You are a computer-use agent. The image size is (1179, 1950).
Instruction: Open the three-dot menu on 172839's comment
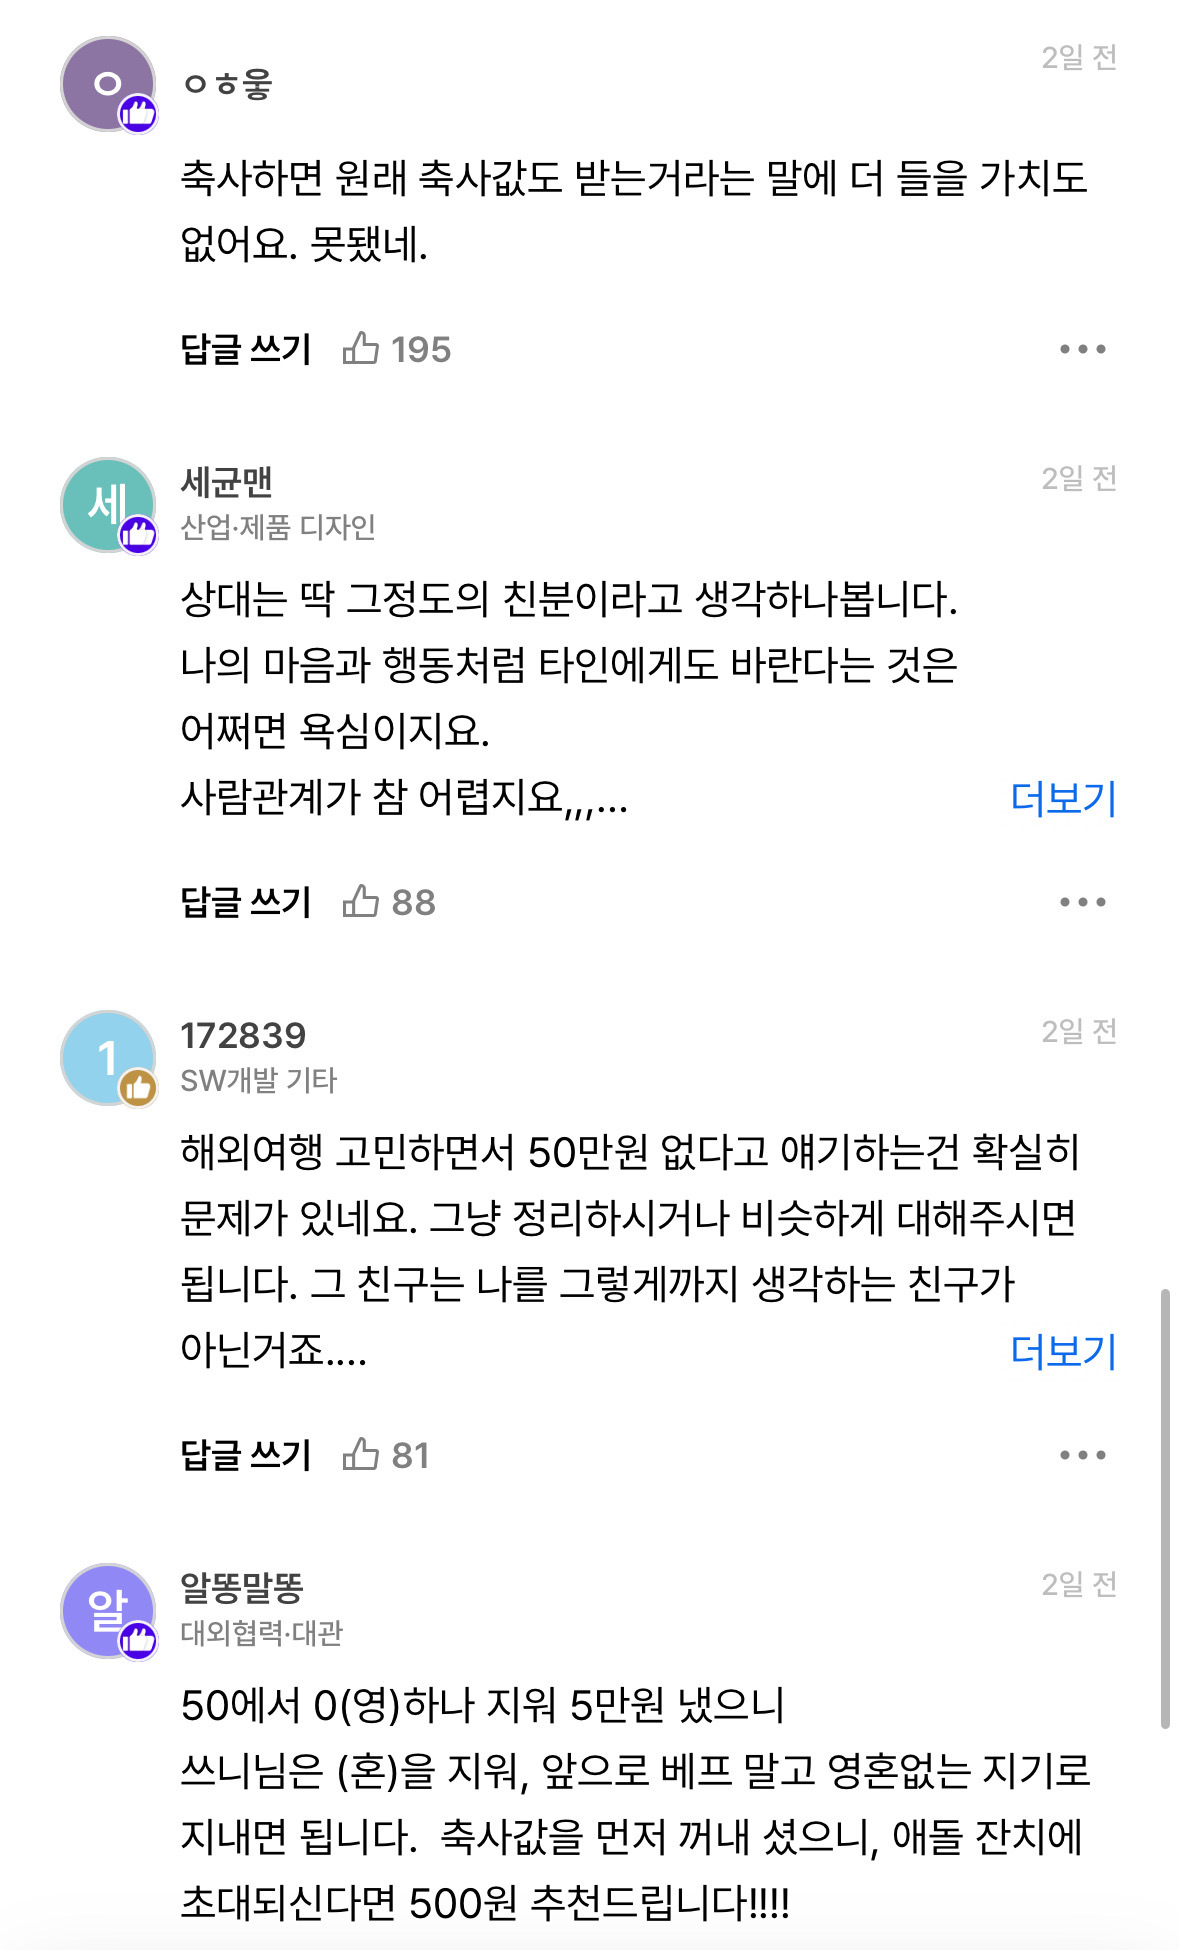[x=1083, y=1455]
